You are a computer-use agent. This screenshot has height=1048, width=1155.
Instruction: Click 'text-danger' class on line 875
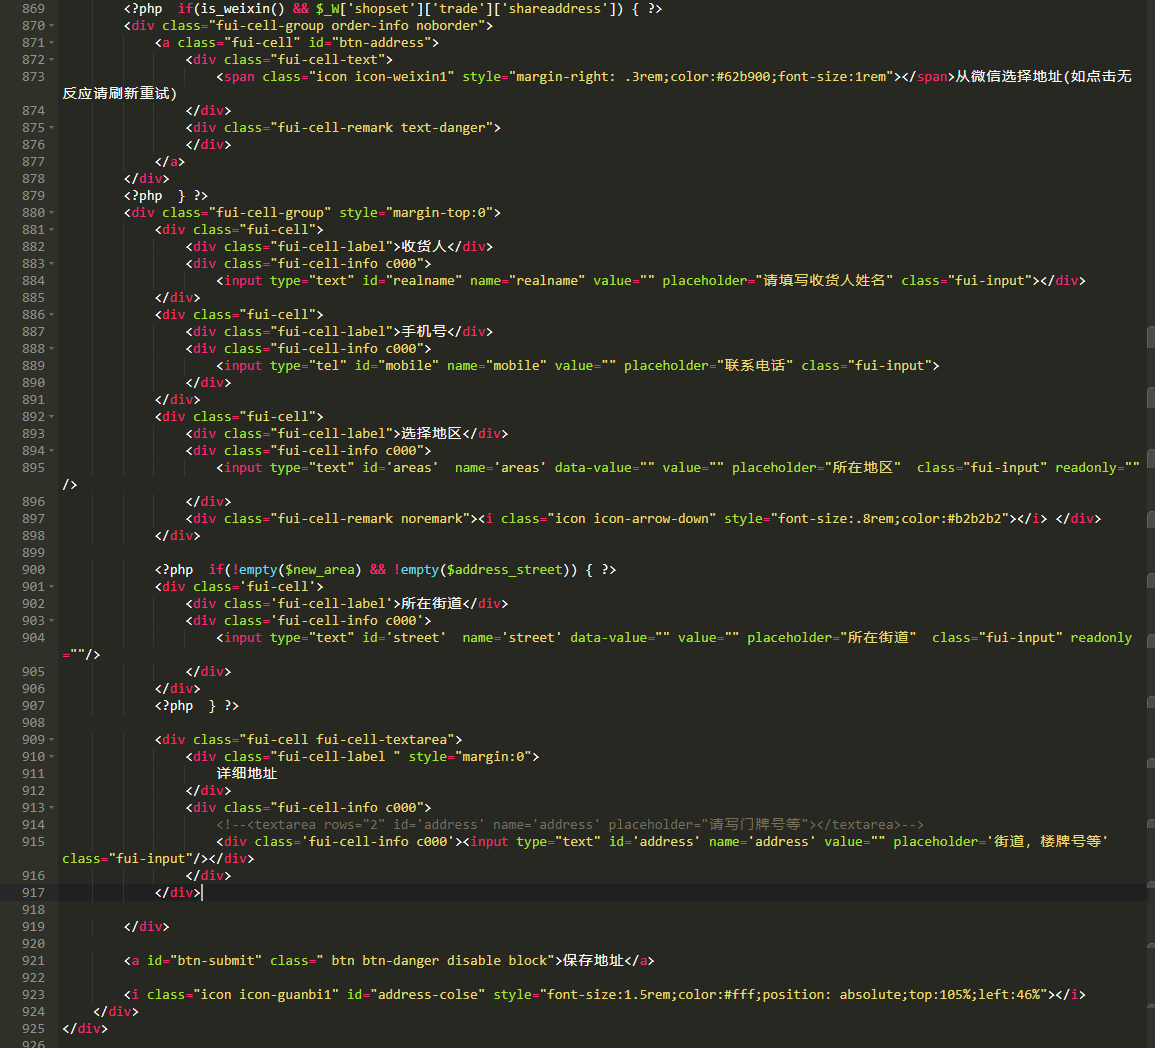(443, 128)
